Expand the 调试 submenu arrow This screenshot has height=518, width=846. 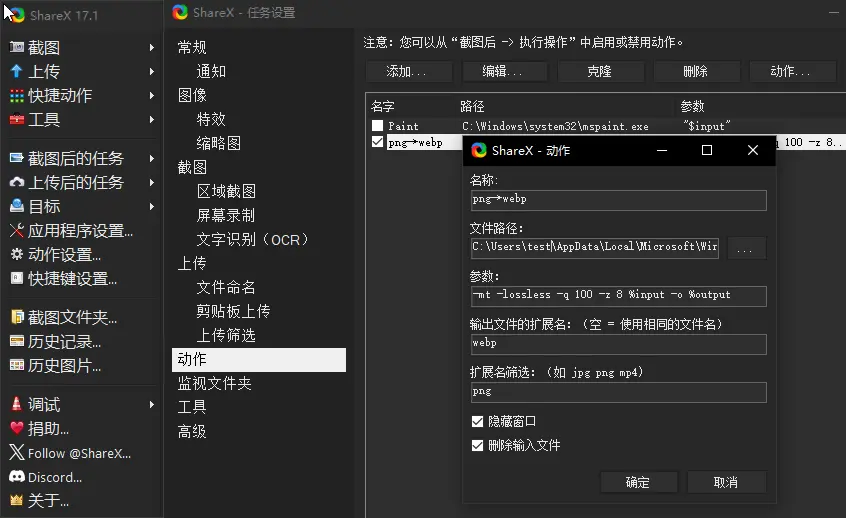pyautogui.click(x=152, y=404)
